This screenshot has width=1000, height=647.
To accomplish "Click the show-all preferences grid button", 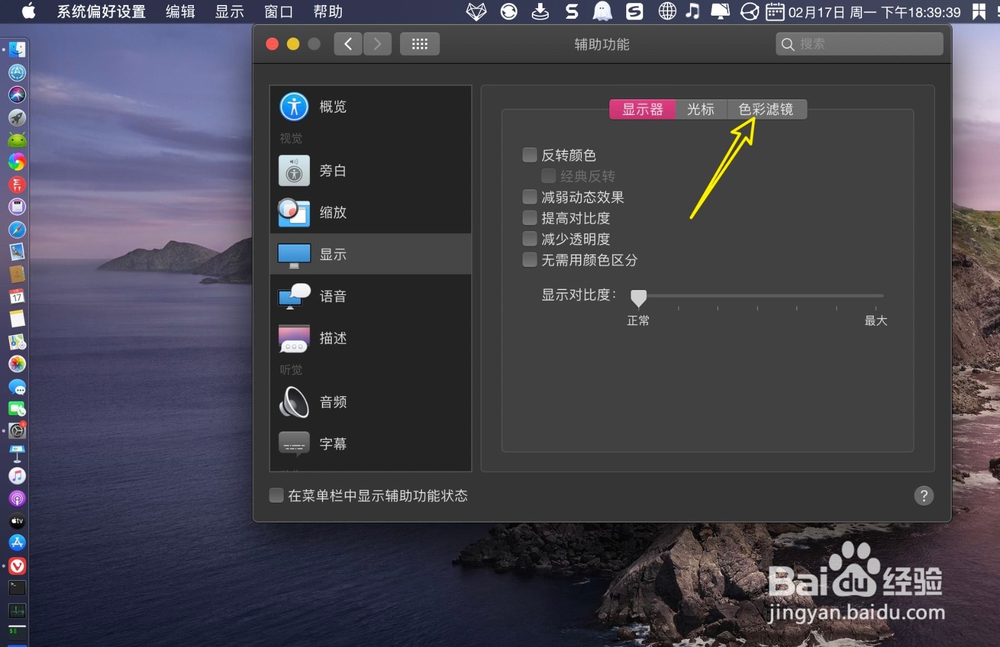I will [x=419, y=43].
